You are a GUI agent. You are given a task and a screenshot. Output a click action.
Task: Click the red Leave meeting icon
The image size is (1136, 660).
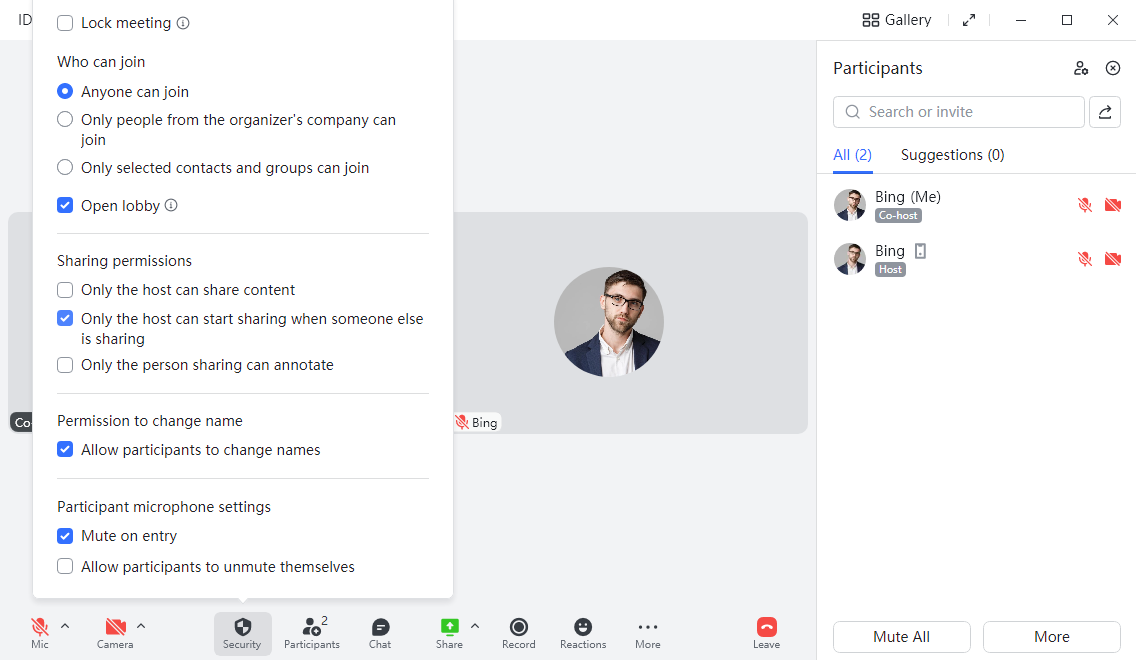point(767,627)
